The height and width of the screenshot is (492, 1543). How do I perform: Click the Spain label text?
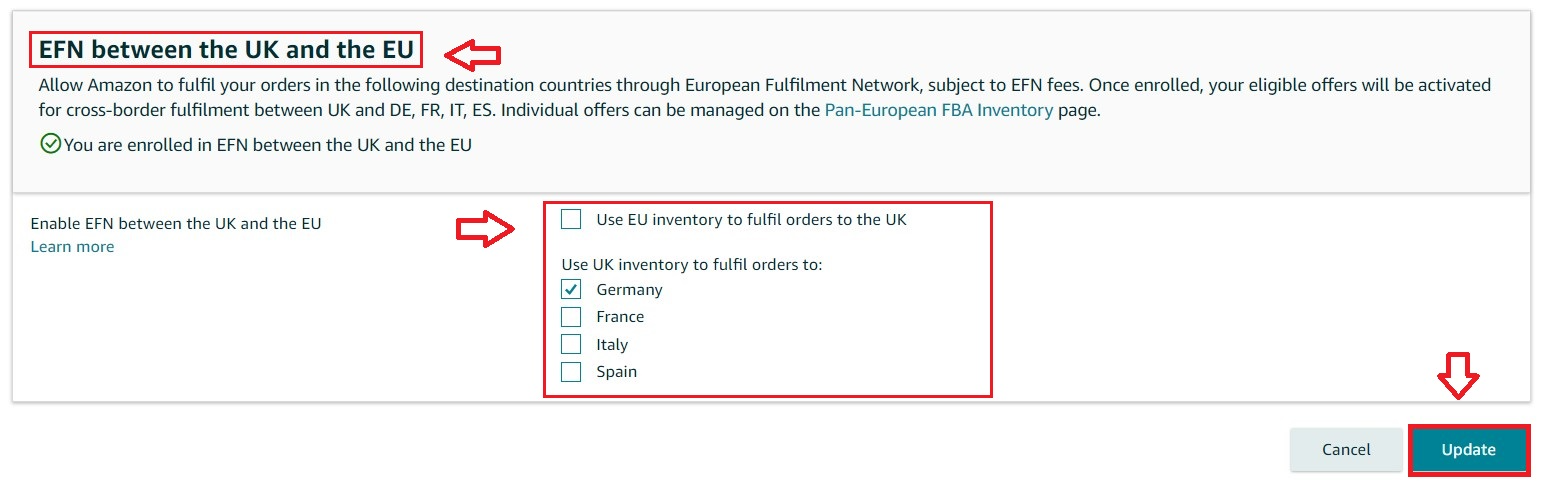pyautogui.click(x=616, y=372)
